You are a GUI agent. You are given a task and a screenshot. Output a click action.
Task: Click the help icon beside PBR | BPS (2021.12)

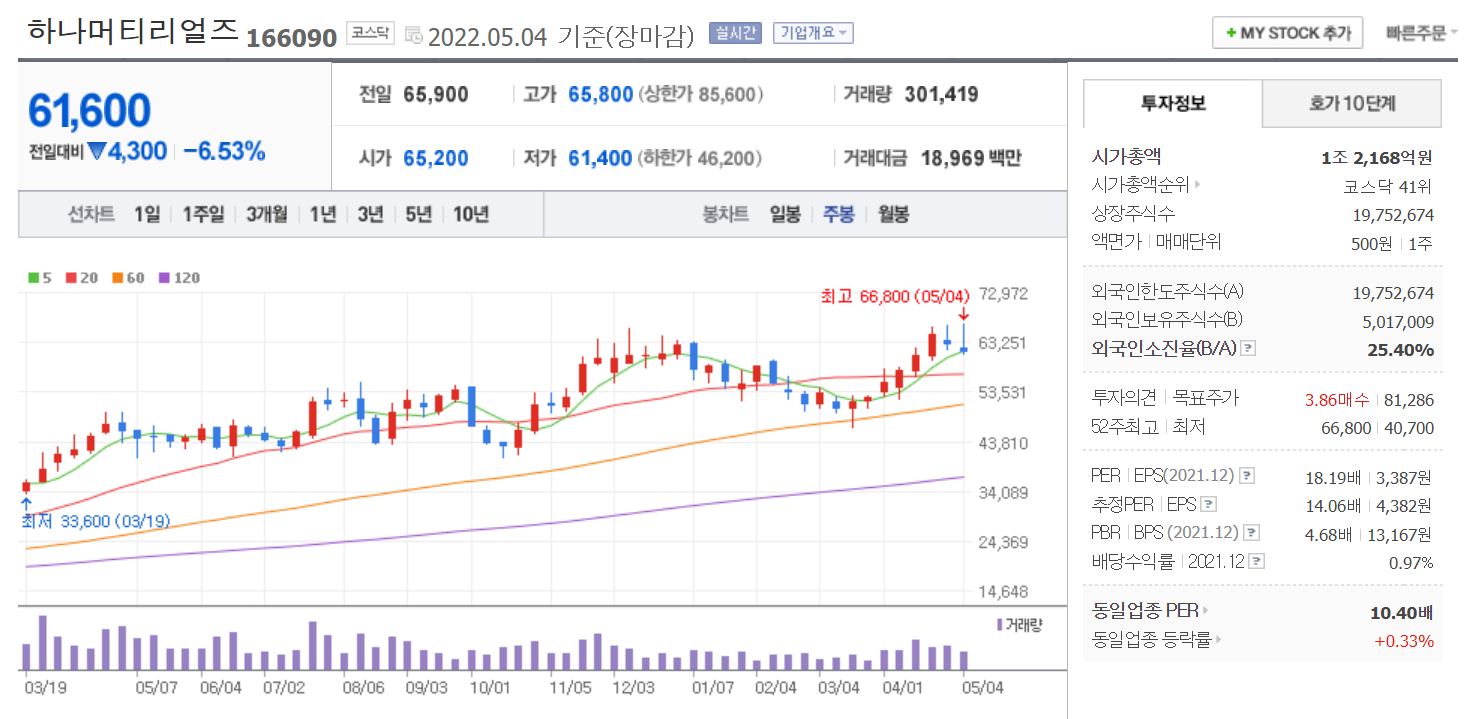(1250, 533)
